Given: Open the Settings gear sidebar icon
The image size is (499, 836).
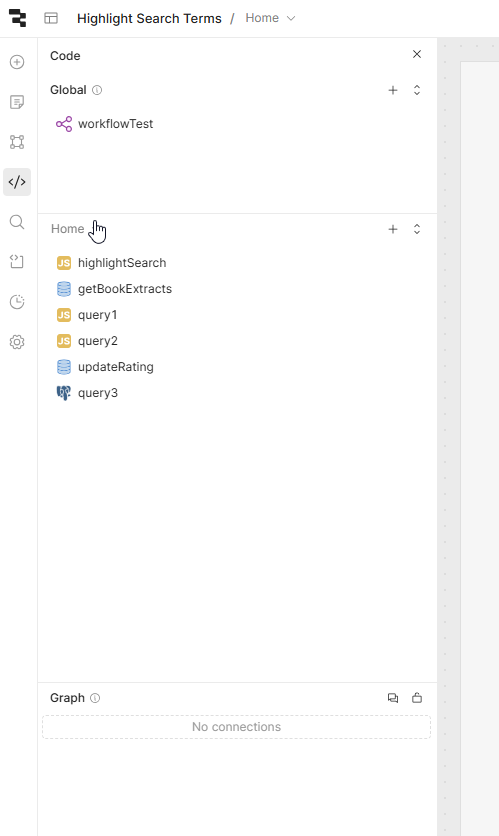Looking at the screenshot, I should coord(17,342).
